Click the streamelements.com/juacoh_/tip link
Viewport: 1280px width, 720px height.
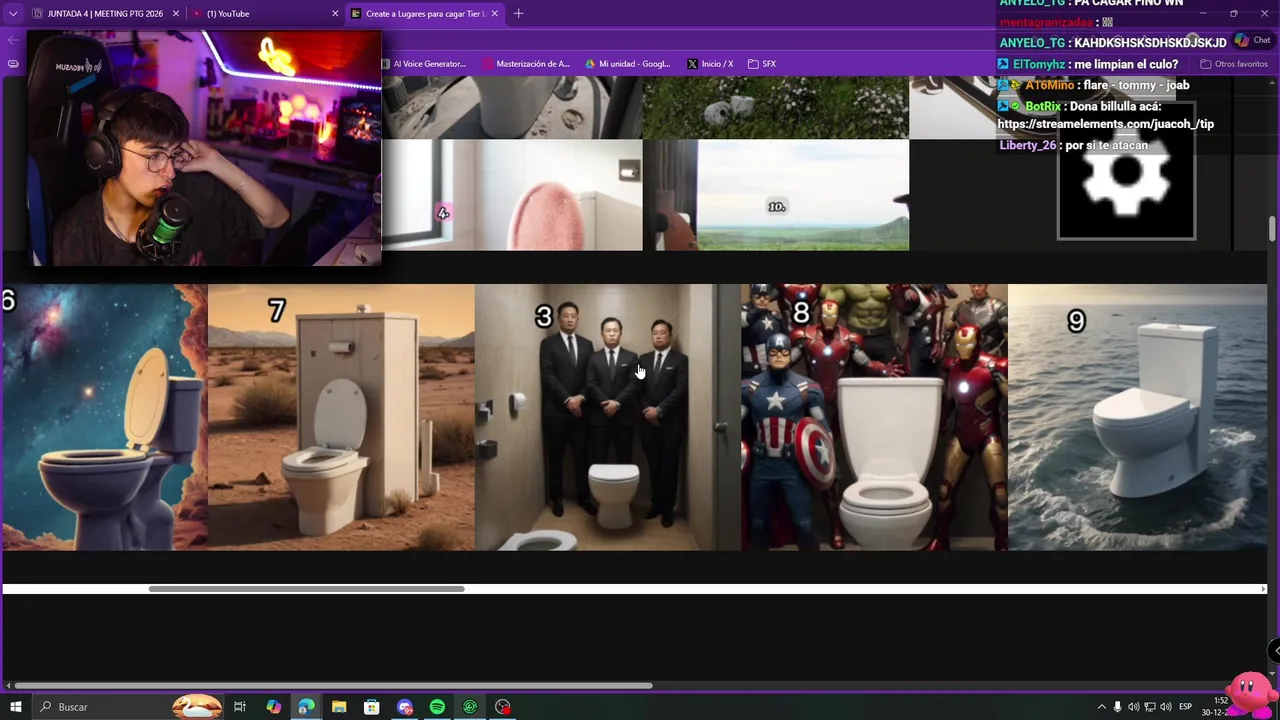1106,124
